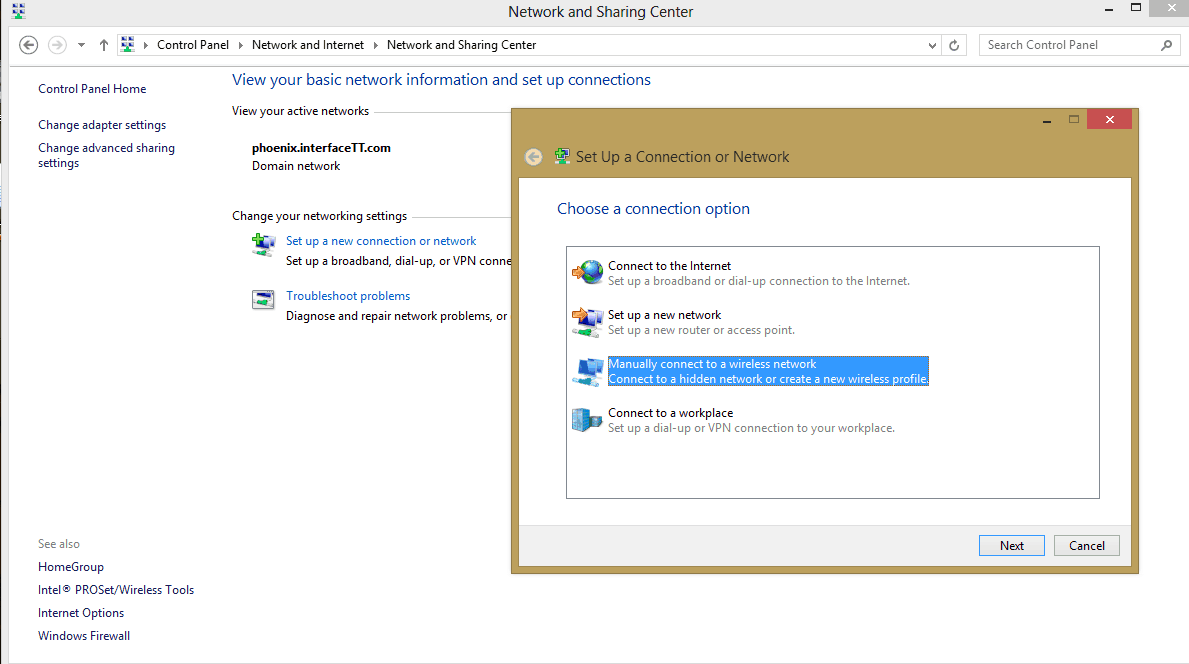The image size is (1189, 664).
Task: Click the refresh button in the address bar
Action: click(954, 45)
